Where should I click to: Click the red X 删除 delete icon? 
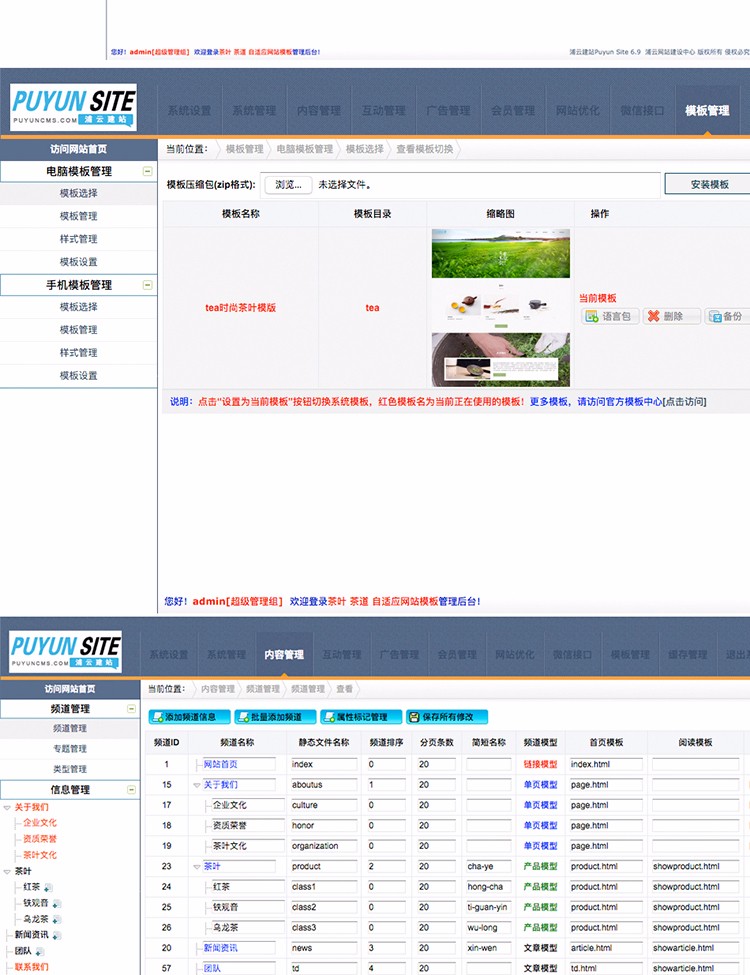coord(653,317)
